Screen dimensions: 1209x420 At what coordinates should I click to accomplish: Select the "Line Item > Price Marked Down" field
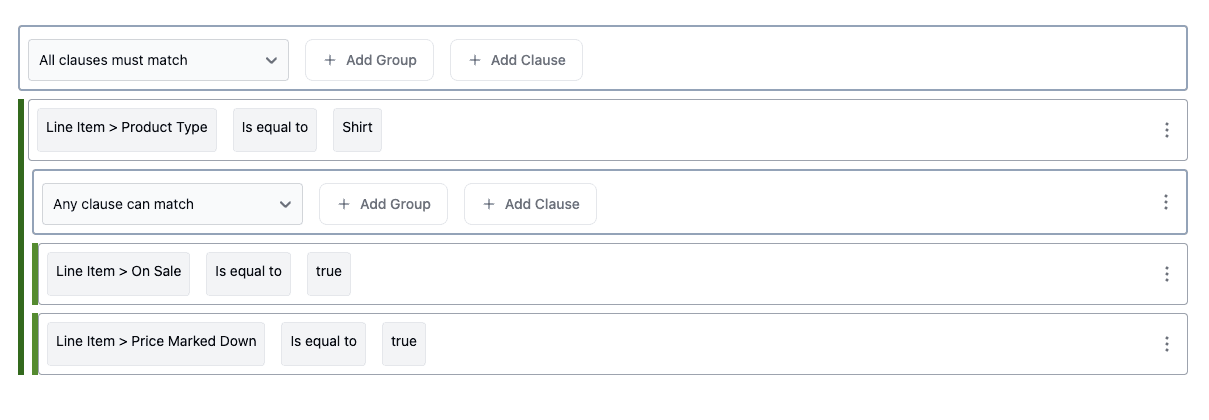tap(156, 342)
